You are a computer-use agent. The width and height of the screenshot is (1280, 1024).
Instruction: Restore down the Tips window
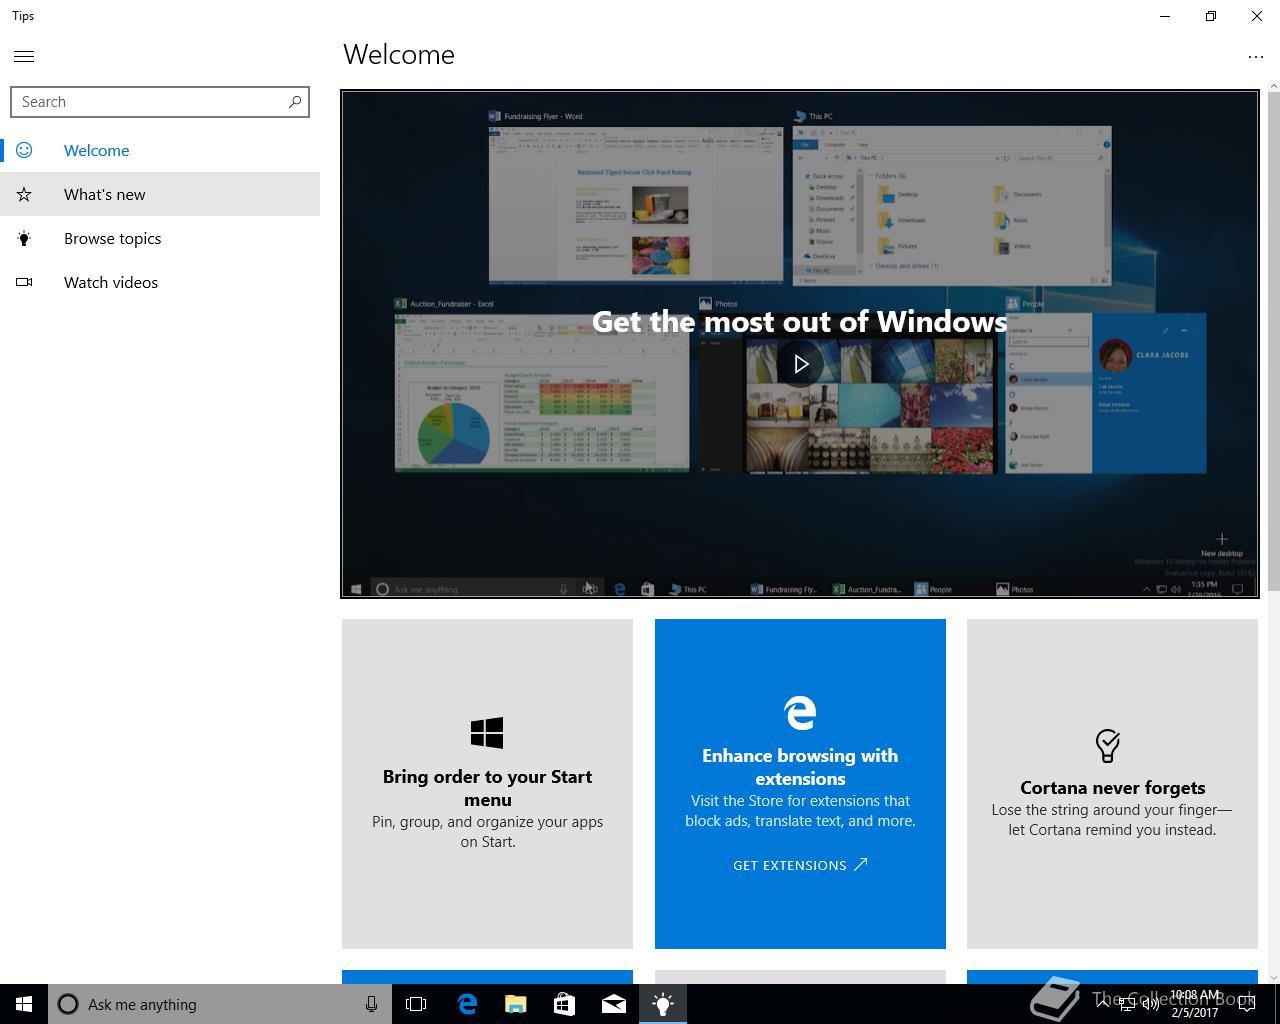(x=1211, y=16)
